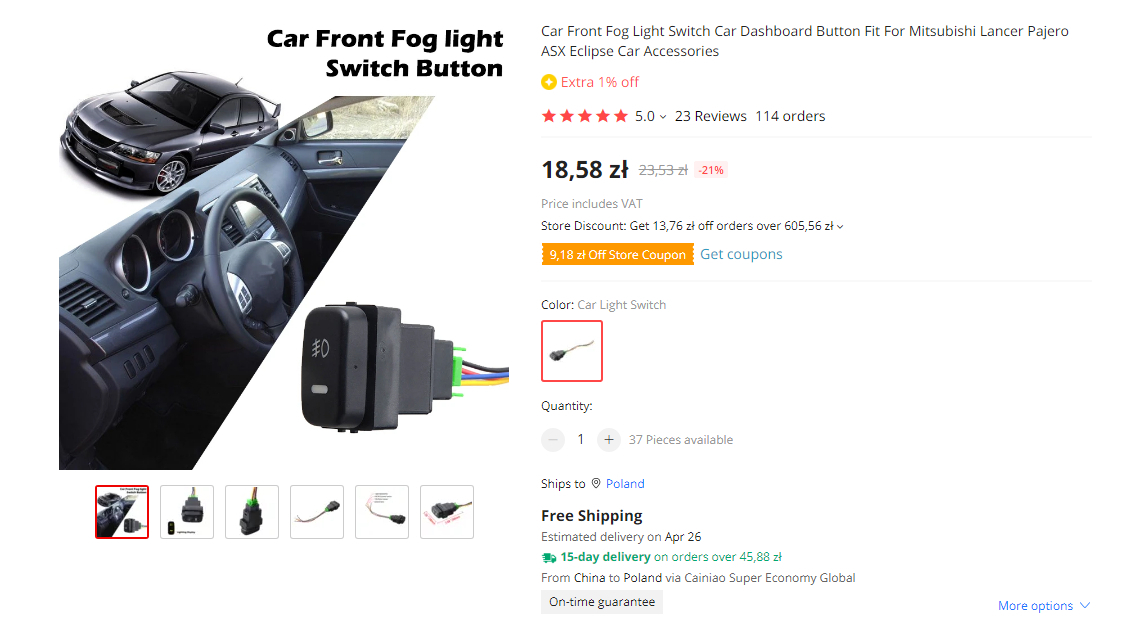This screenshot has width=1122, height=626.
Task: Select the first thumbnail with car interior
Action: [122, 512]
